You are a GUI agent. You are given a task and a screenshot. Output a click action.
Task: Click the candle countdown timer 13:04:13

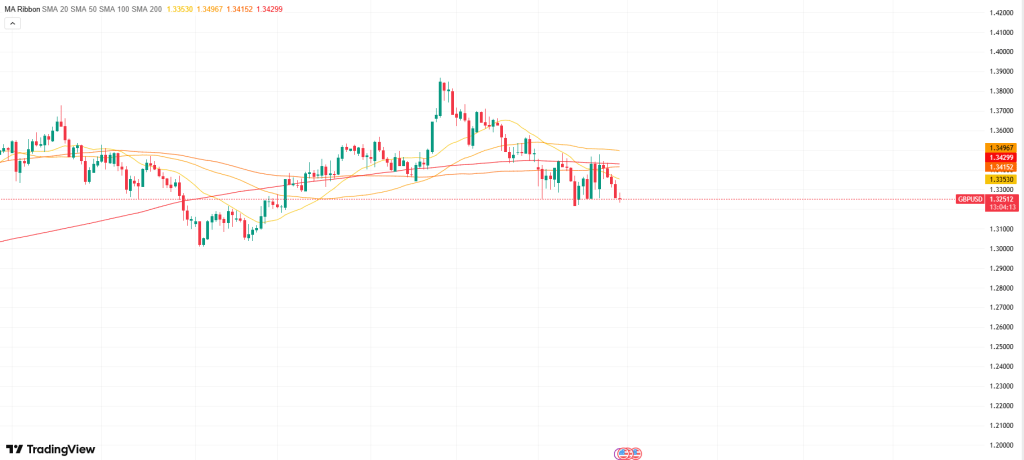pos(1001,208)
